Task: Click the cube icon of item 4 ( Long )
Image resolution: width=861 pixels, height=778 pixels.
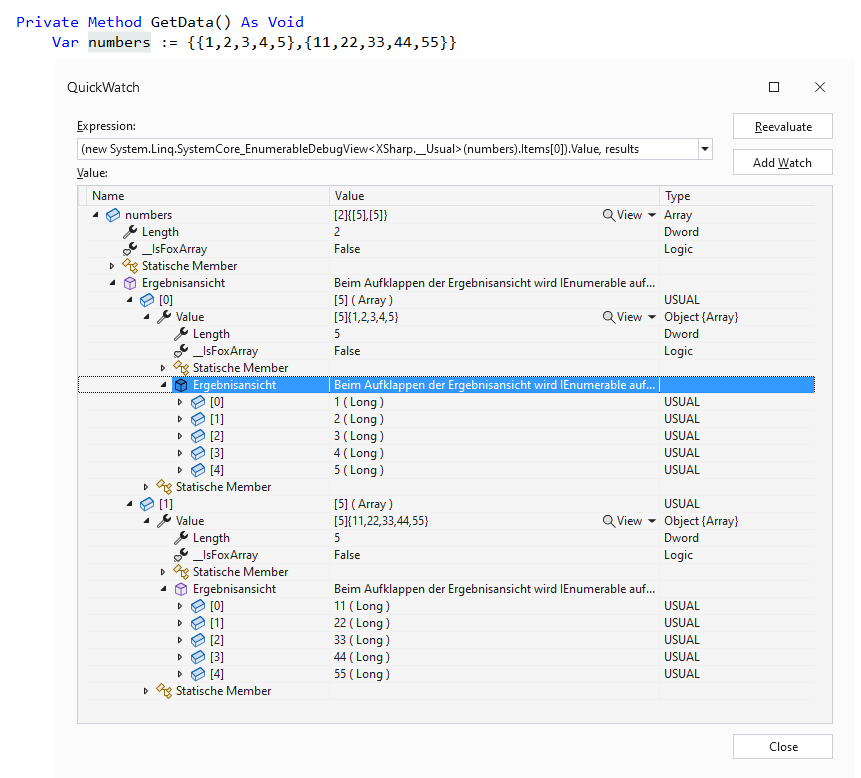Action: (x=198, y=454)
